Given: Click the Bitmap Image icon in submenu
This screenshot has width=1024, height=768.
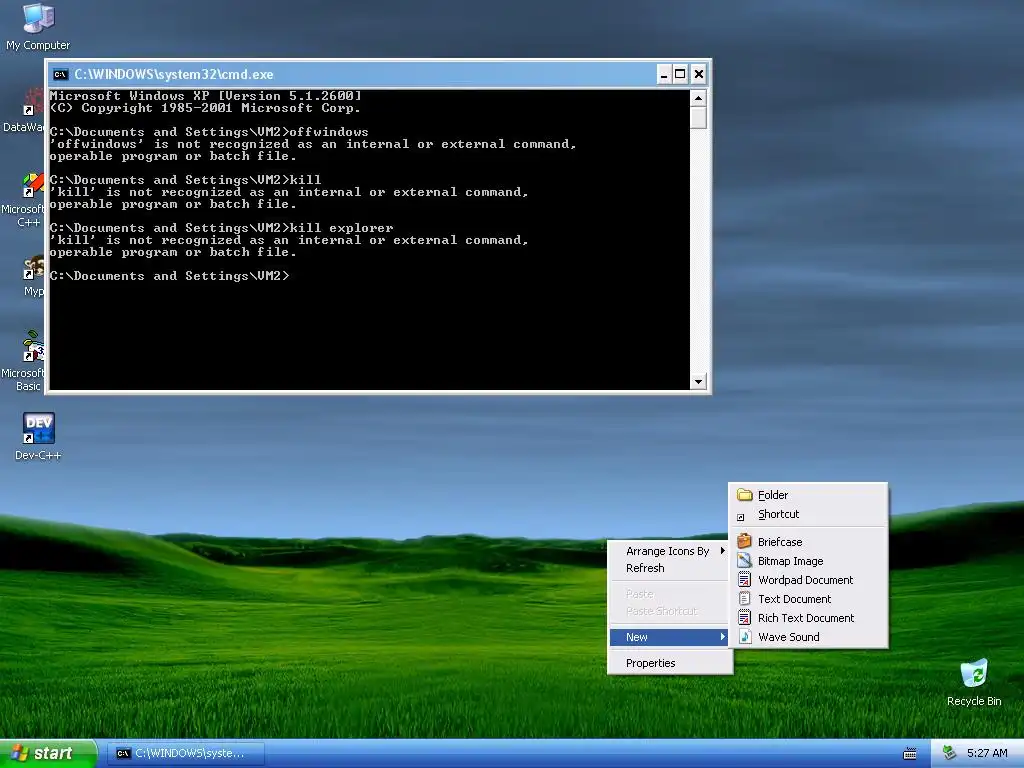Looking at the screenshot, I should pyautogui.click(x=744, y=560).
